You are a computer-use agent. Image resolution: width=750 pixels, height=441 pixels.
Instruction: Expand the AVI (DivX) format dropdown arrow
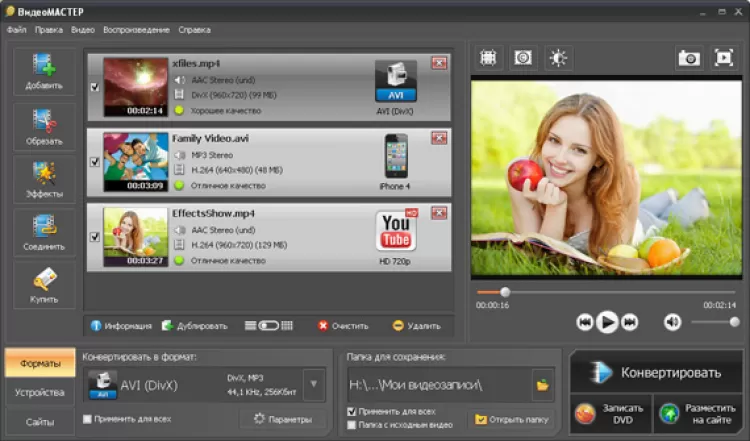coord(314,384)
